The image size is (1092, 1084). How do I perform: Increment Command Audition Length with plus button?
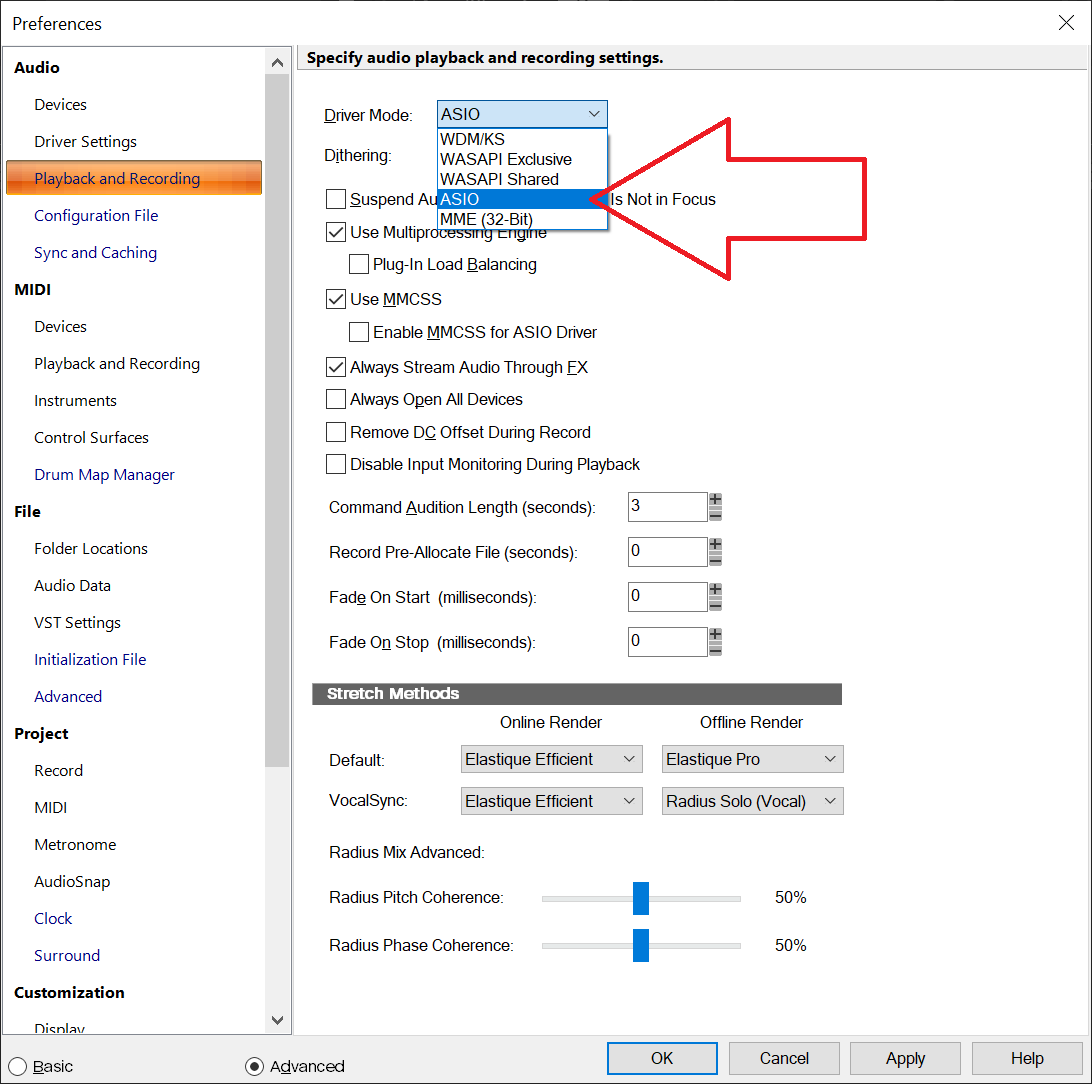715,500
